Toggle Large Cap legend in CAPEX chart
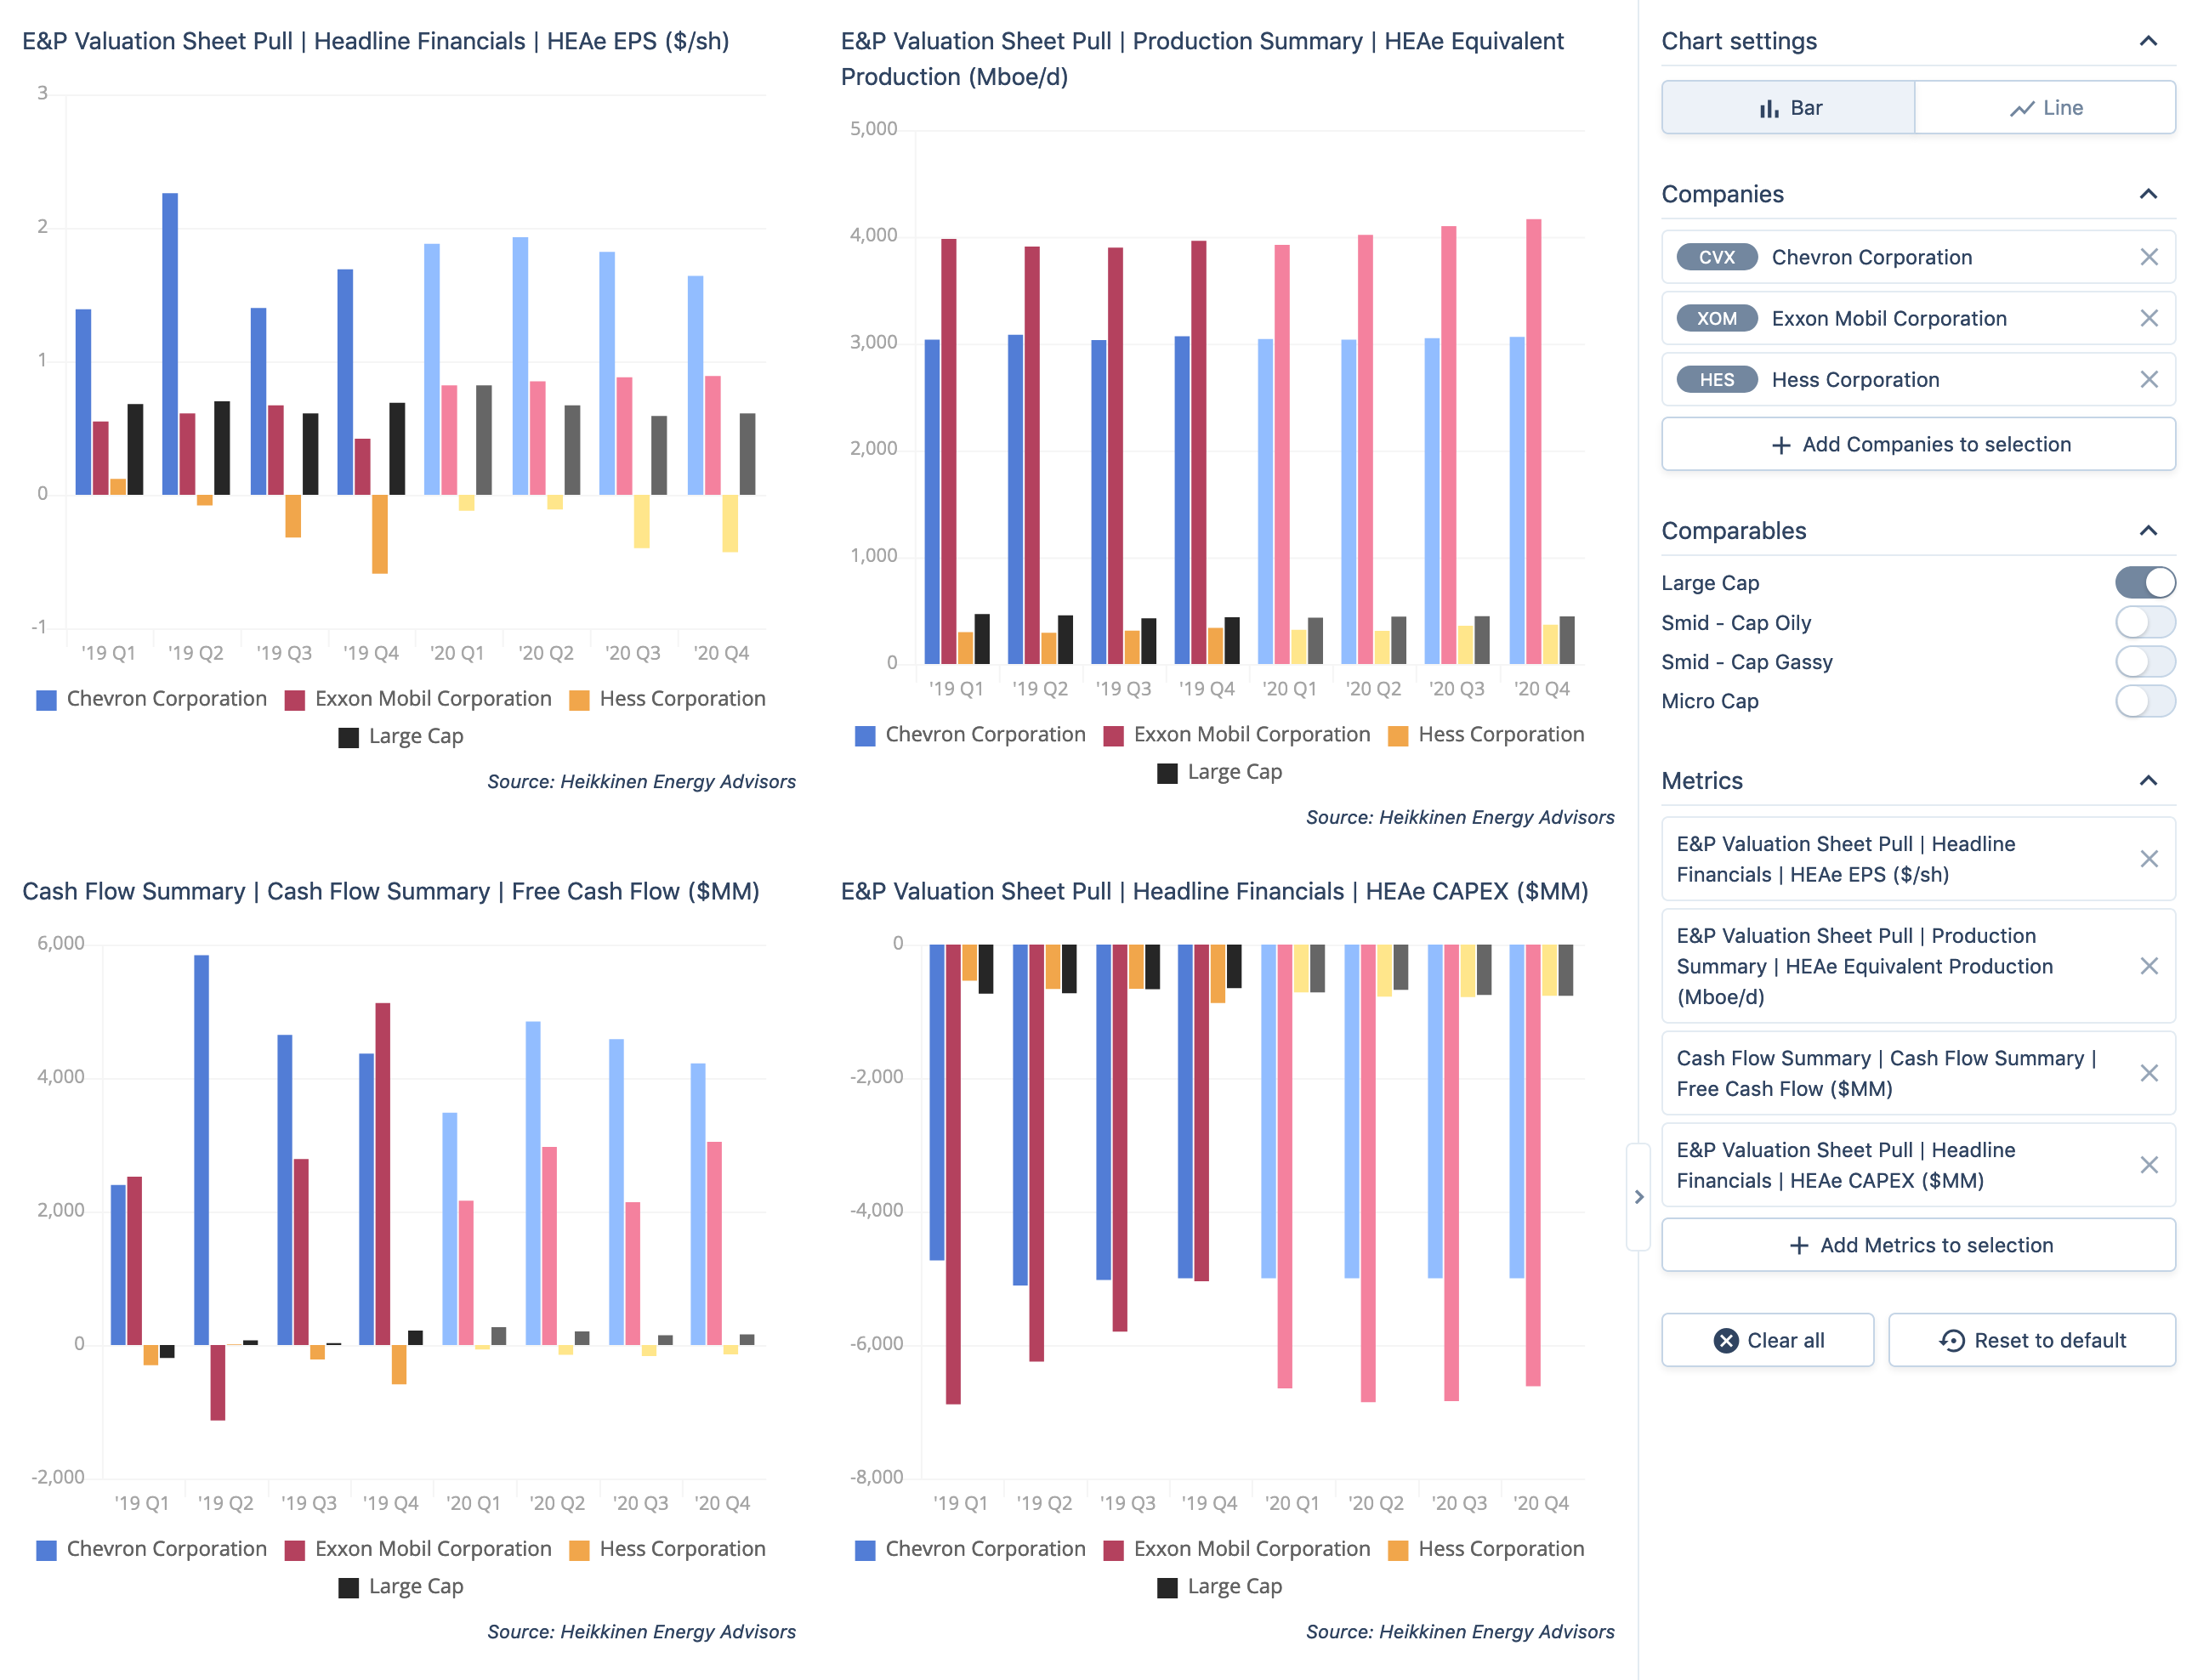This screenshot has height=1680, width=2192. 1220,1586
